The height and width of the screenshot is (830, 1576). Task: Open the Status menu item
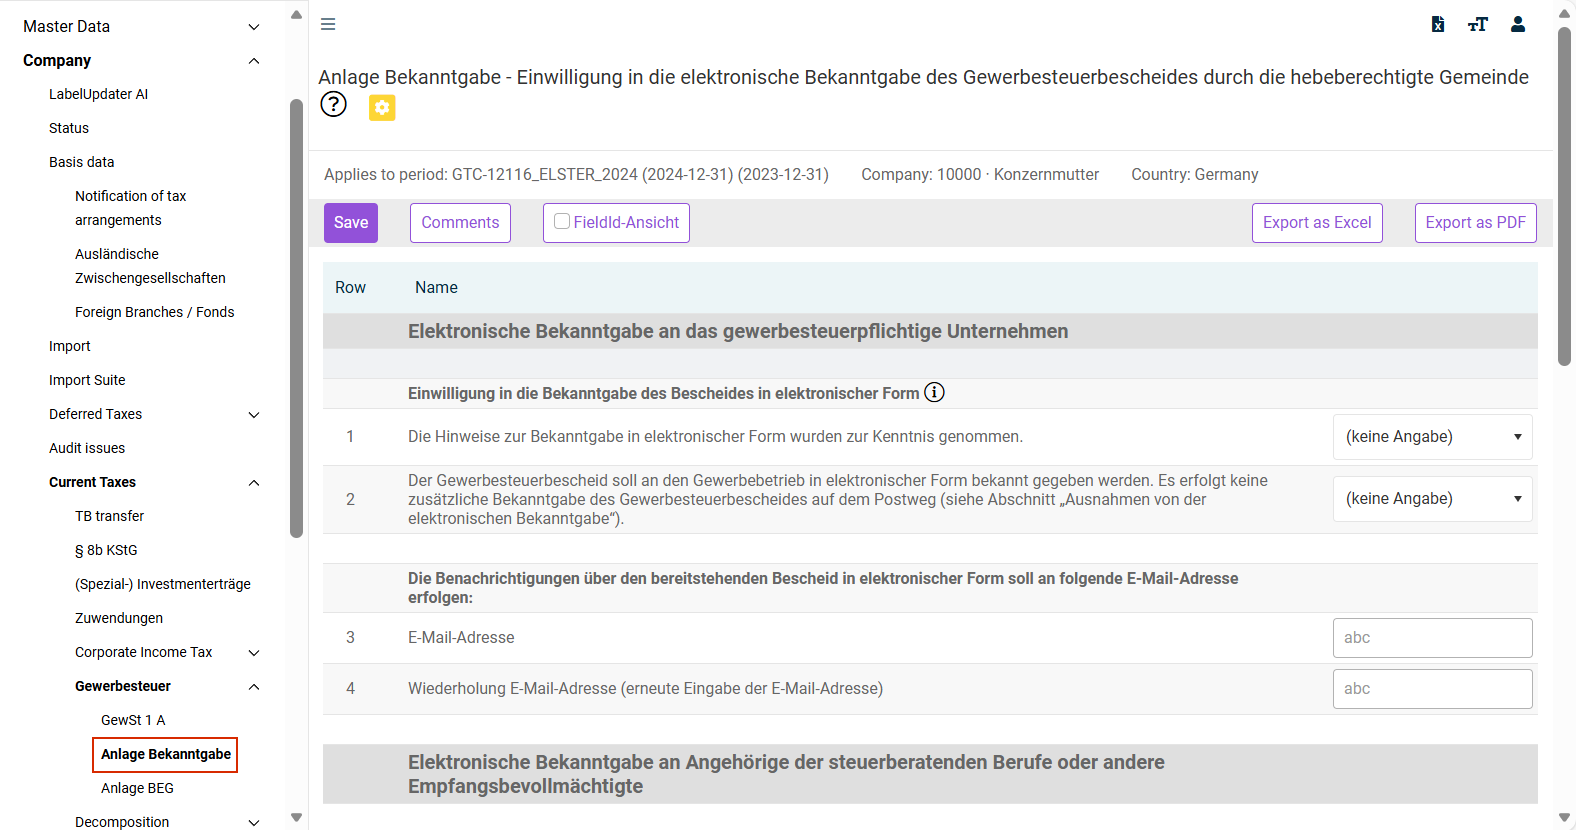click(x=69, y=128)
